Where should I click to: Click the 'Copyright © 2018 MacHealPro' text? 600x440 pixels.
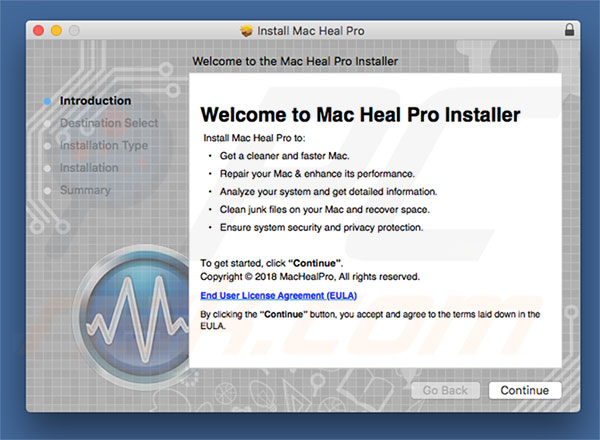[x=310, y=277]
